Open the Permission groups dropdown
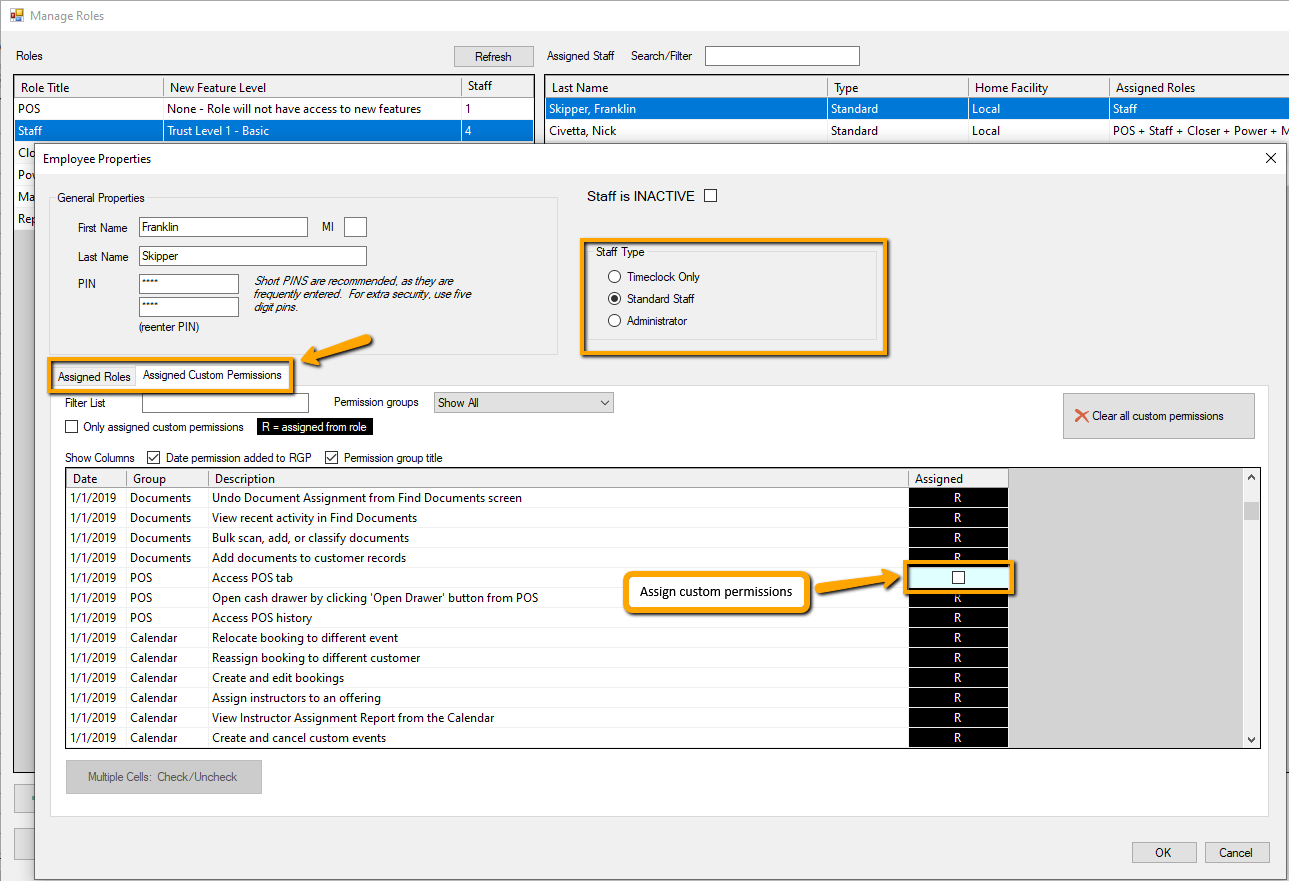The image size is (1289, 881). 524,403
